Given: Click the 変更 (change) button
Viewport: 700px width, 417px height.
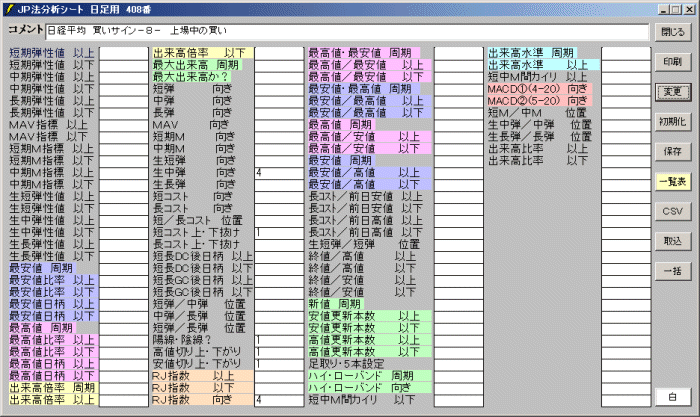Looking at the screenshot, I should click(672, 92).
